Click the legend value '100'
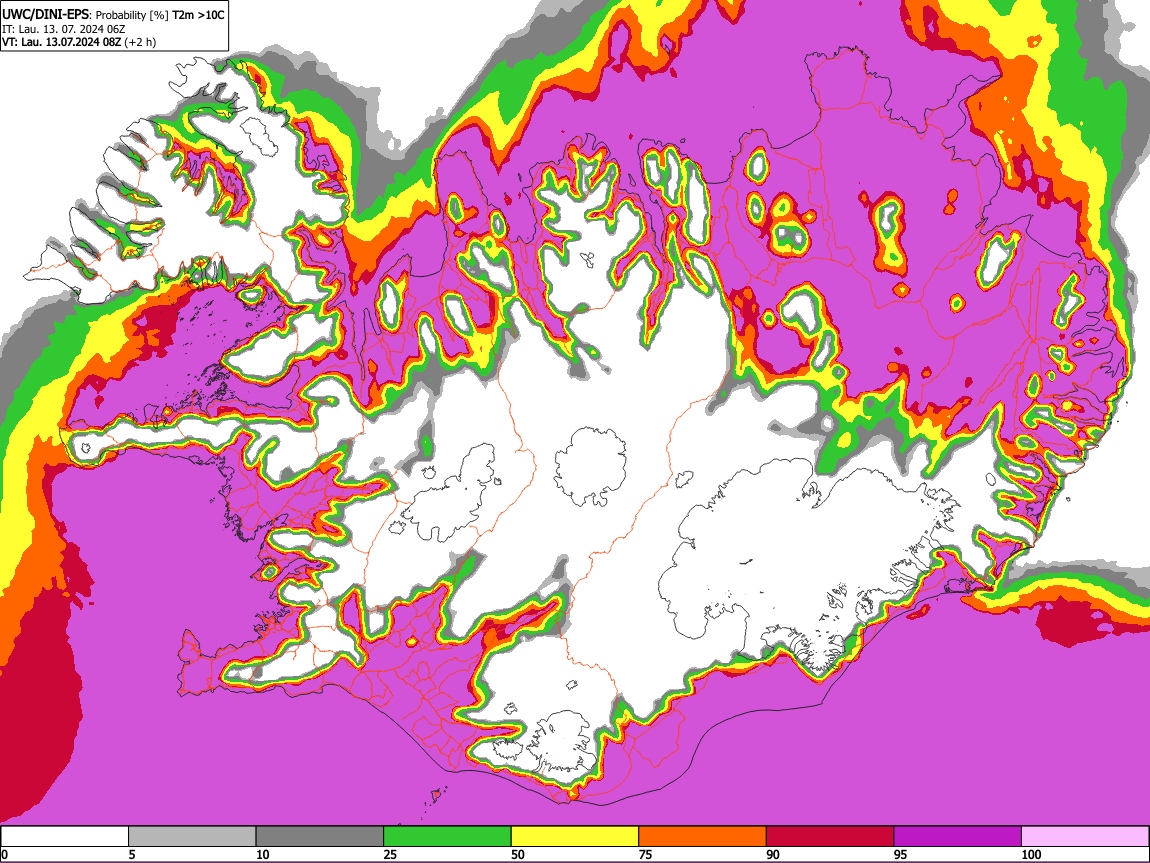 tap(1031, 854)
